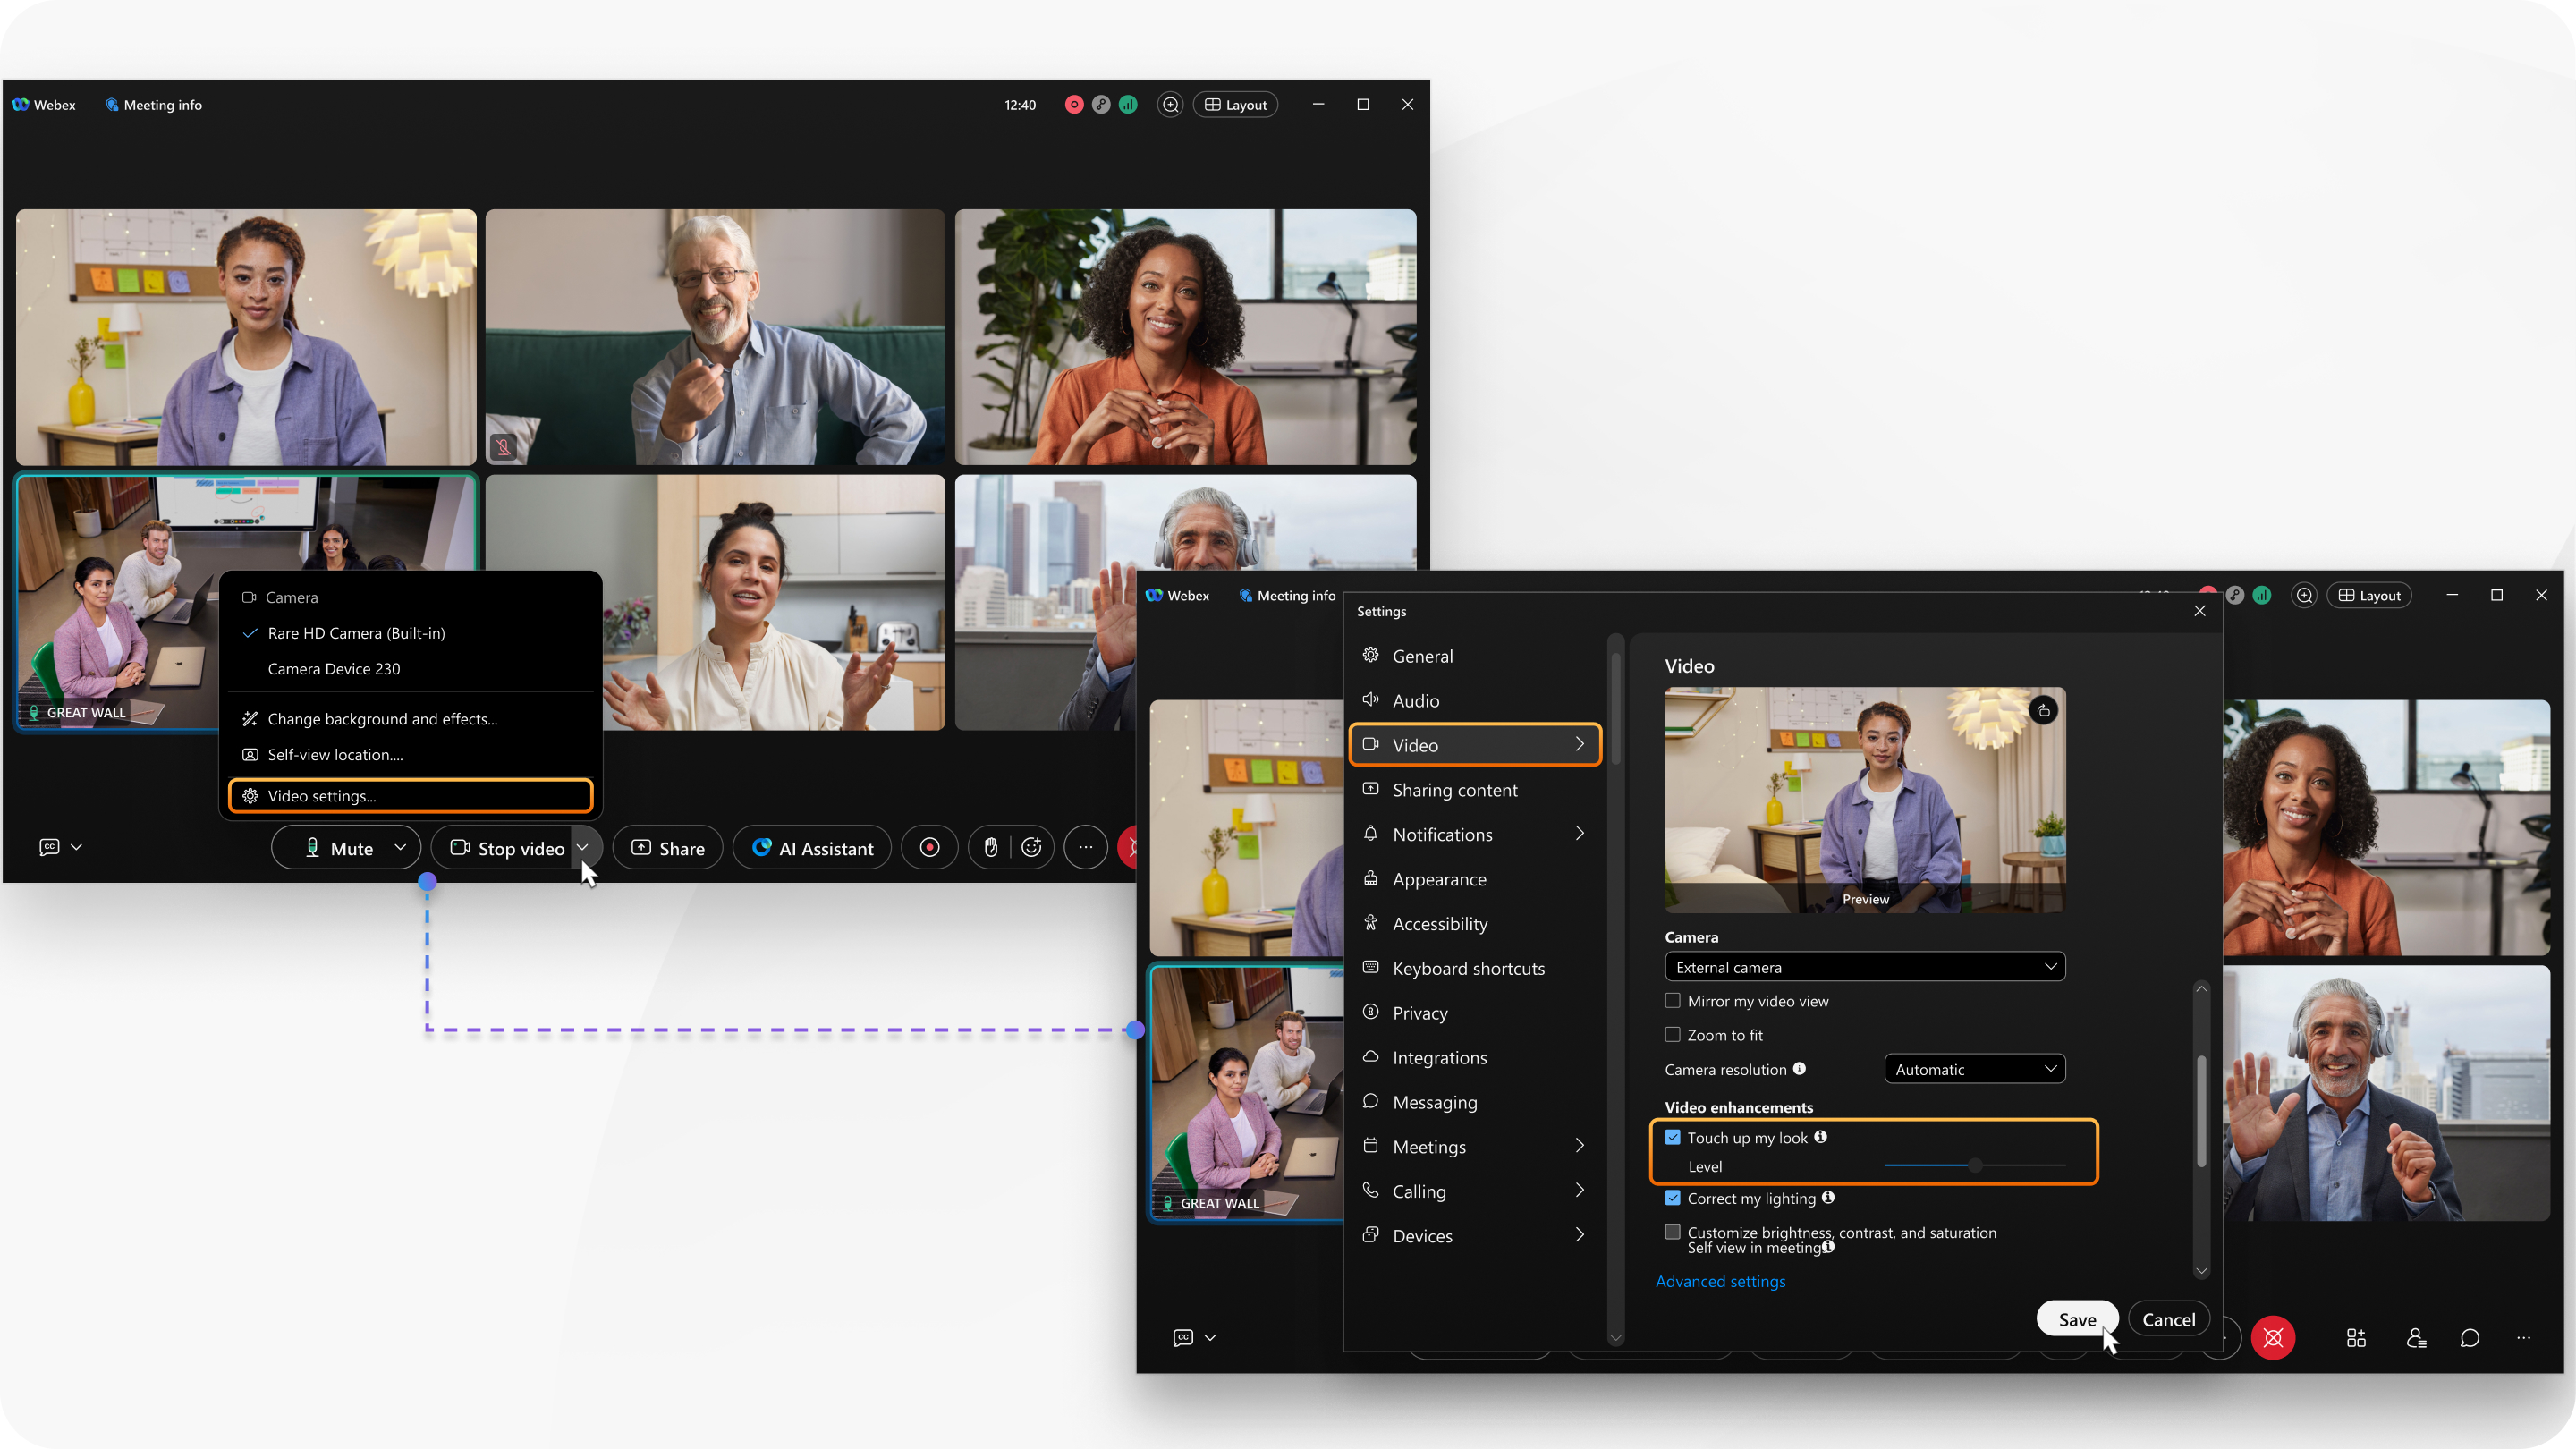Image resolution: width=2576 pixels, height=1449 pixels.
Task: Open the chat bubble icon at bottom right
Action: coord(2469,1337)
